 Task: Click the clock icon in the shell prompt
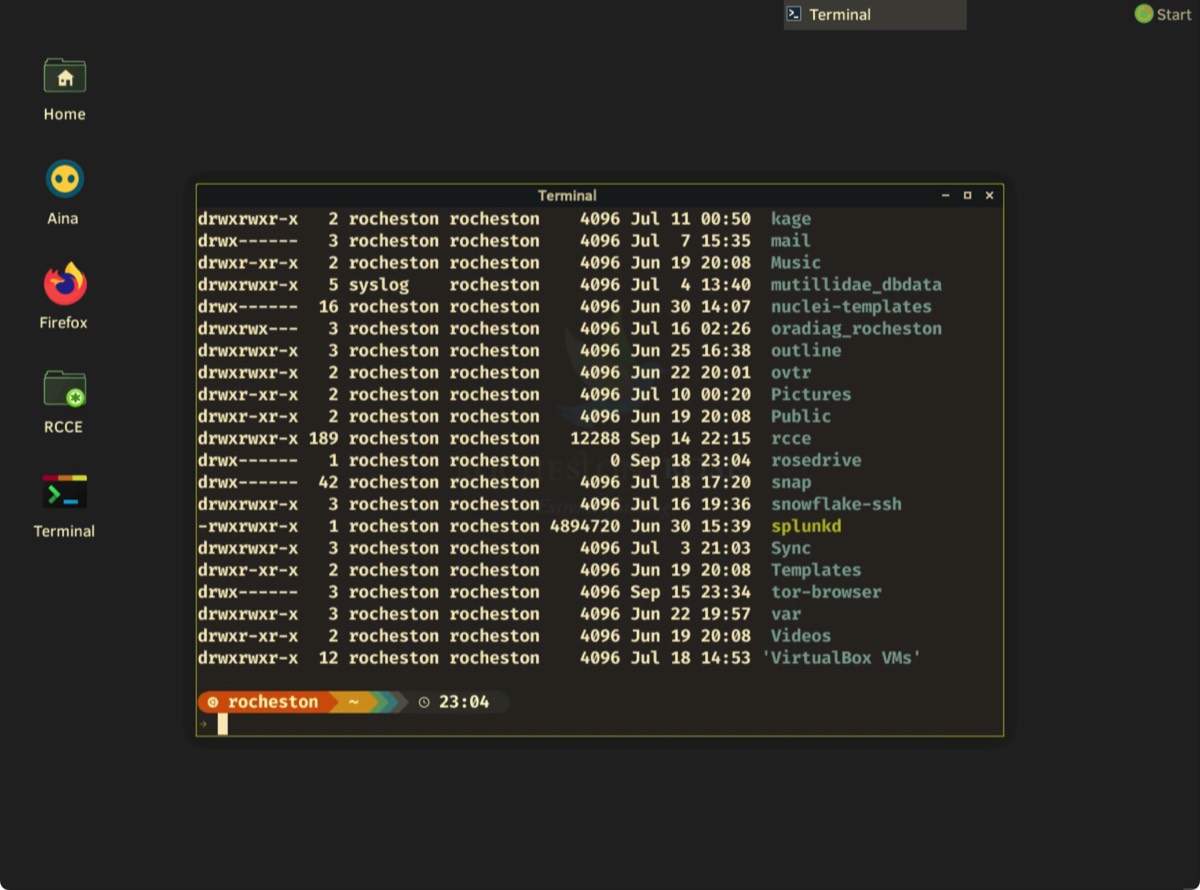(x=424, y=702)
